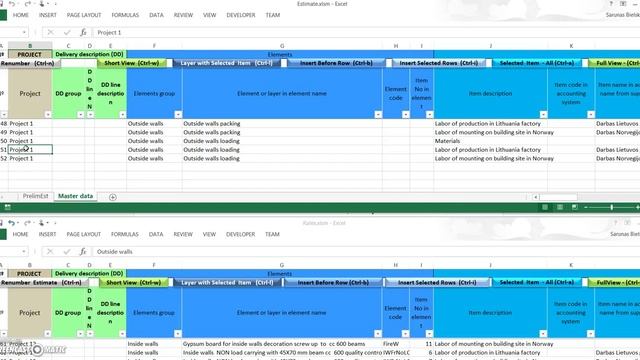Click Selected Item - All (Ctrl-a) in top window
This screenshot has width=640, height=360.
(537, 63)
